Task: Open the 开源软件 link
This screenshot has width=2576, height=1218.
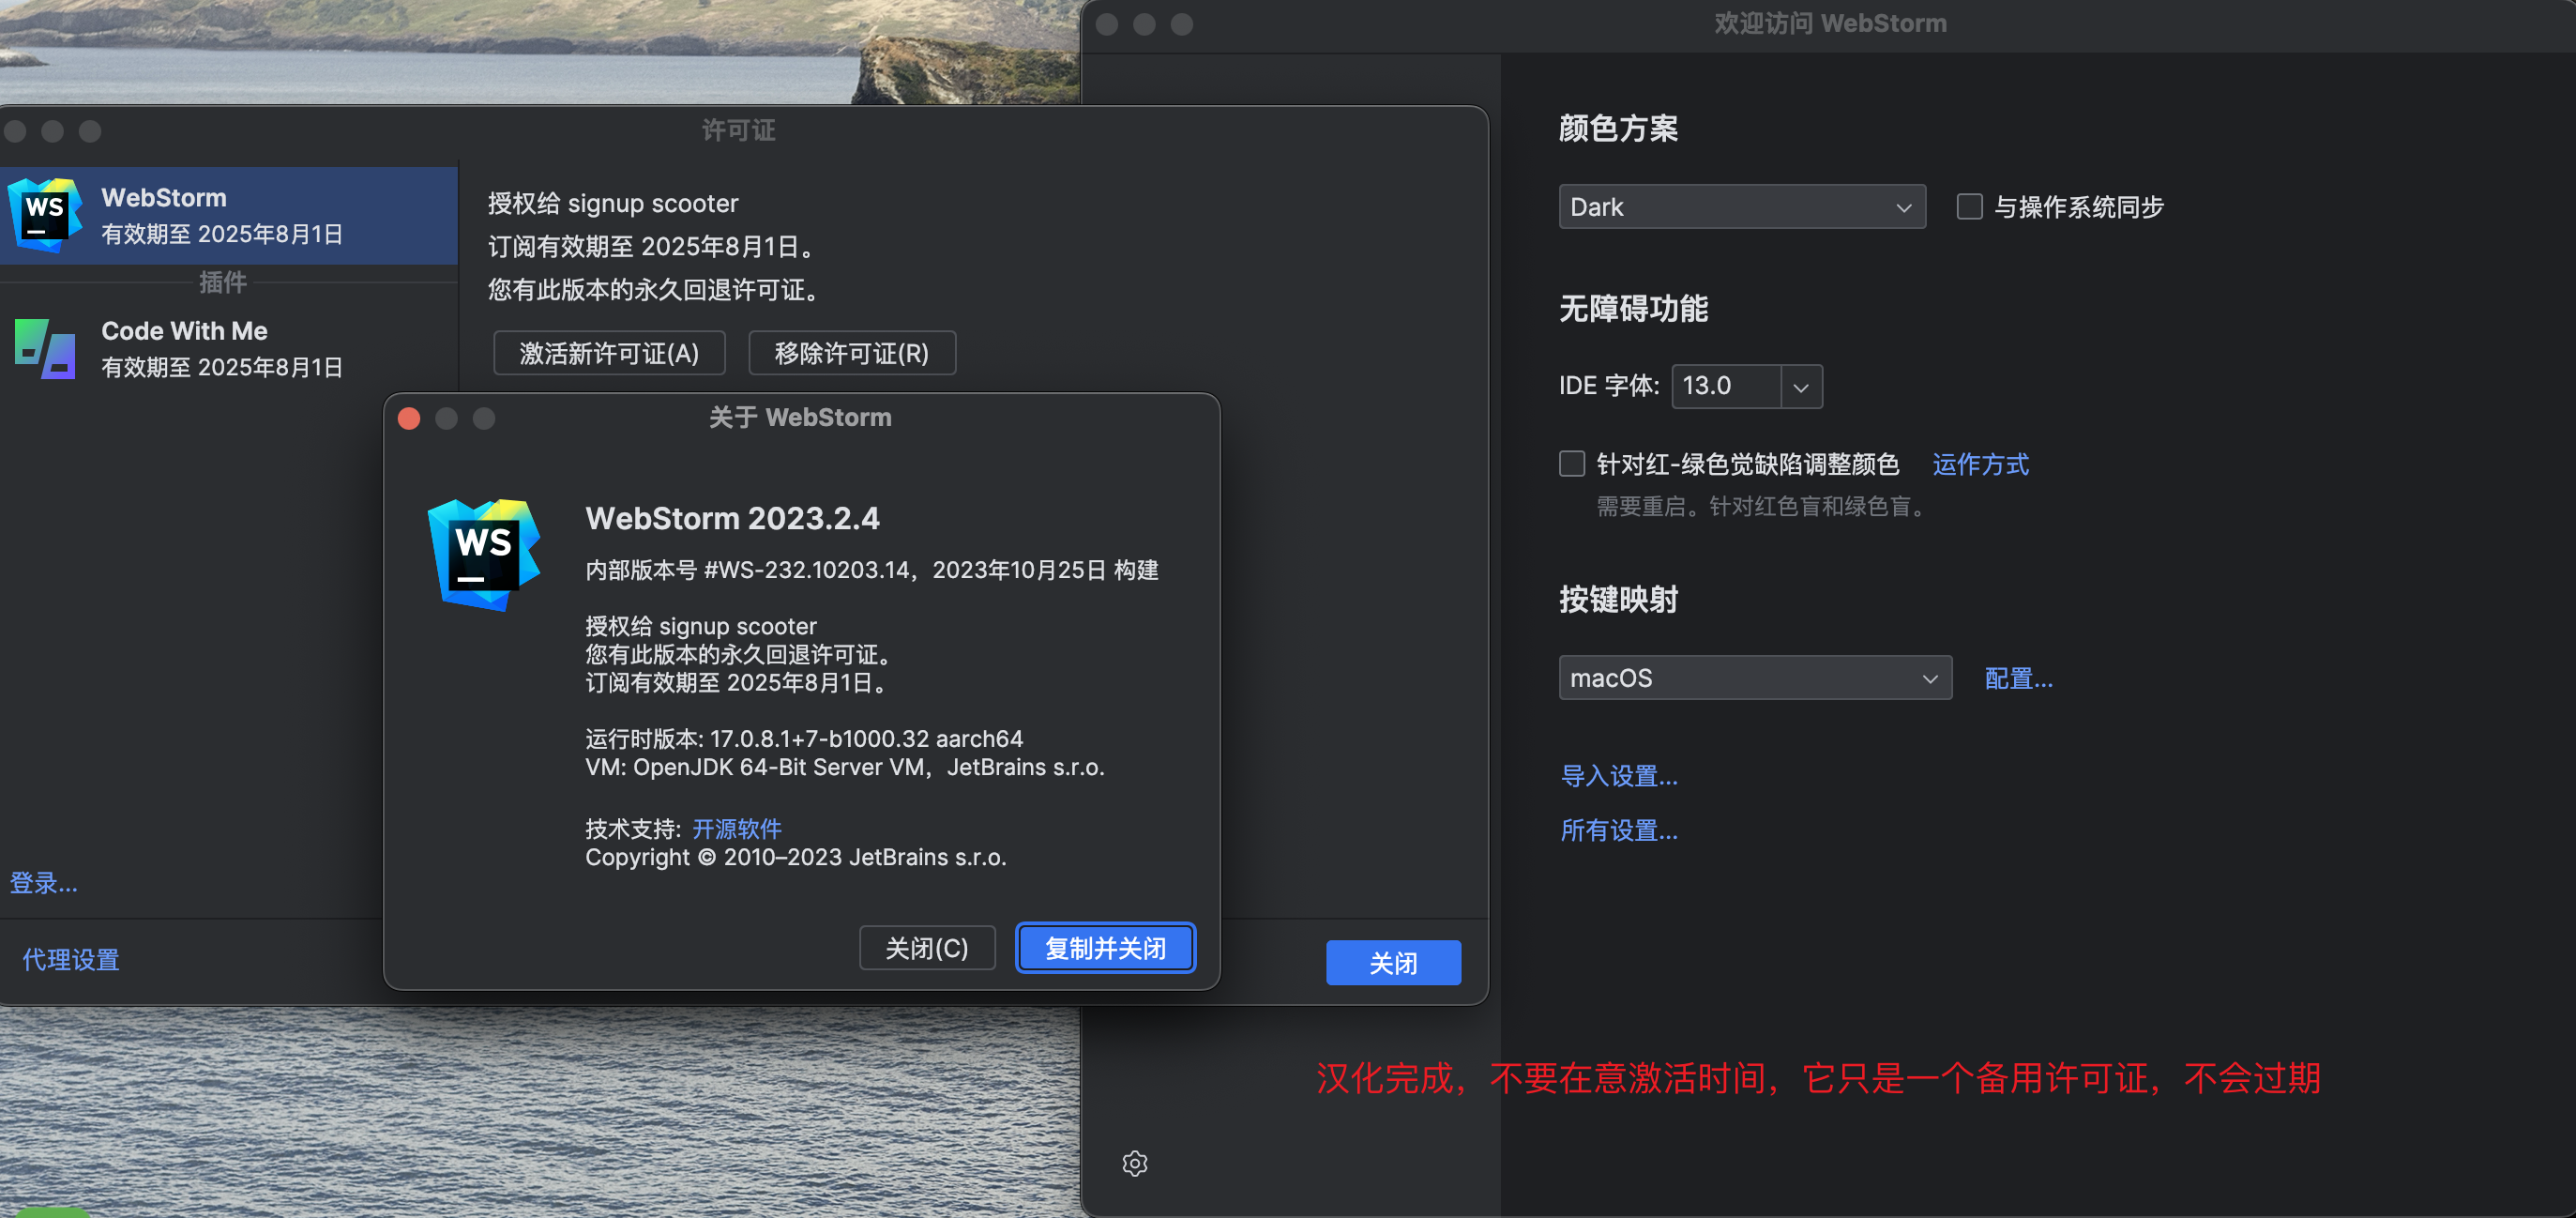Action: [x=737, y=829]
